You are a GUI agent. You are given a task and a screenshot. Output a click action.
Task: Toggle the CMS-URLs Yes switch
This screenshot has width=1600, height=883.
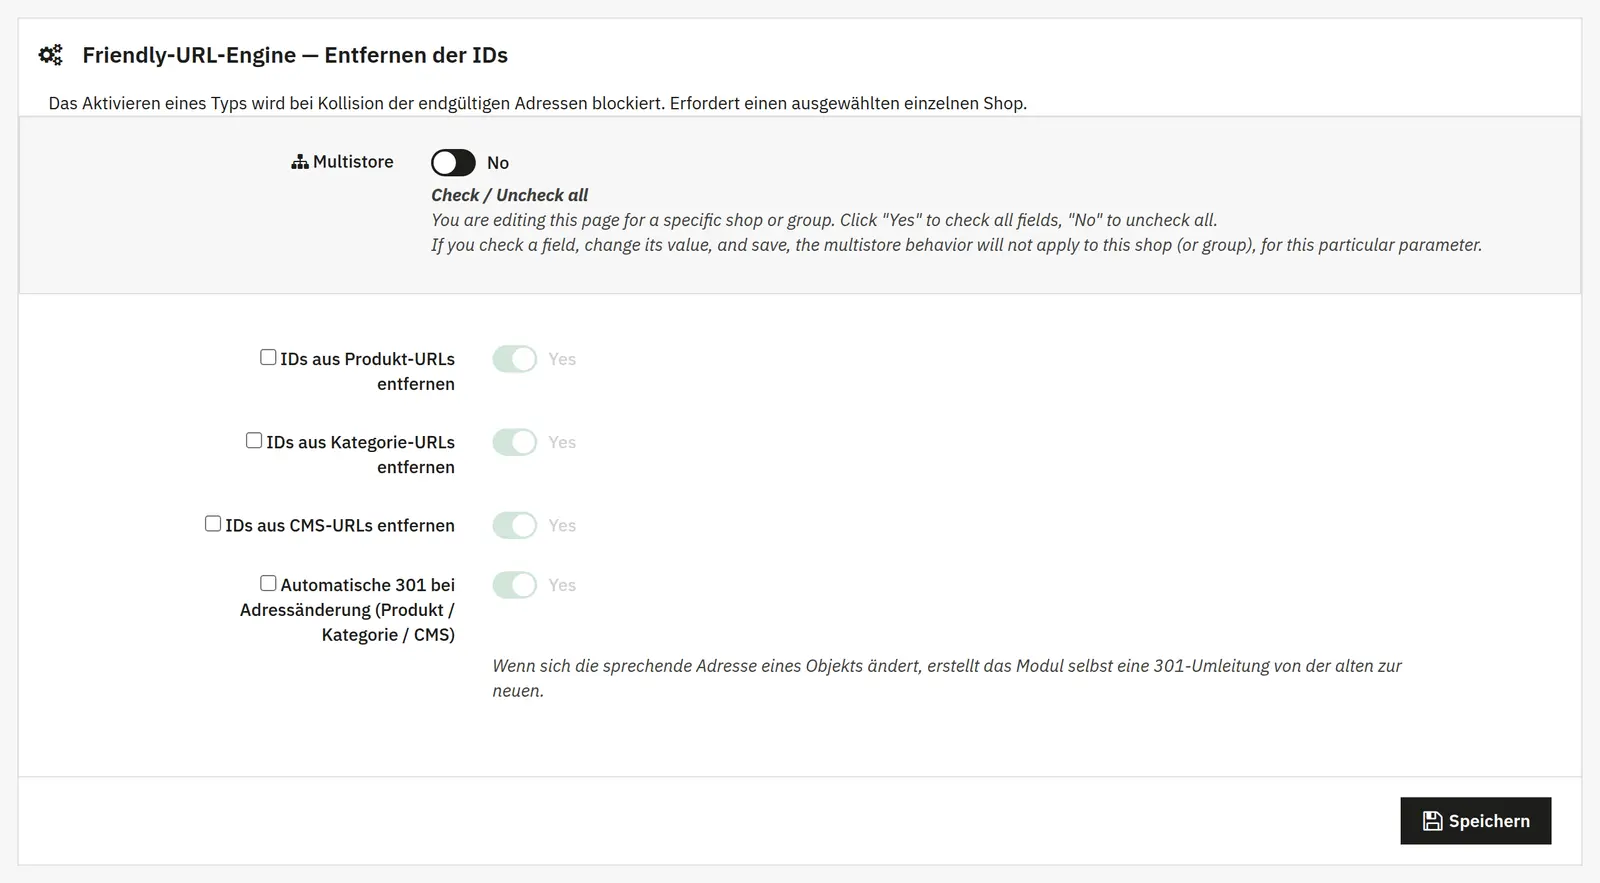click(x=515, y=525)
